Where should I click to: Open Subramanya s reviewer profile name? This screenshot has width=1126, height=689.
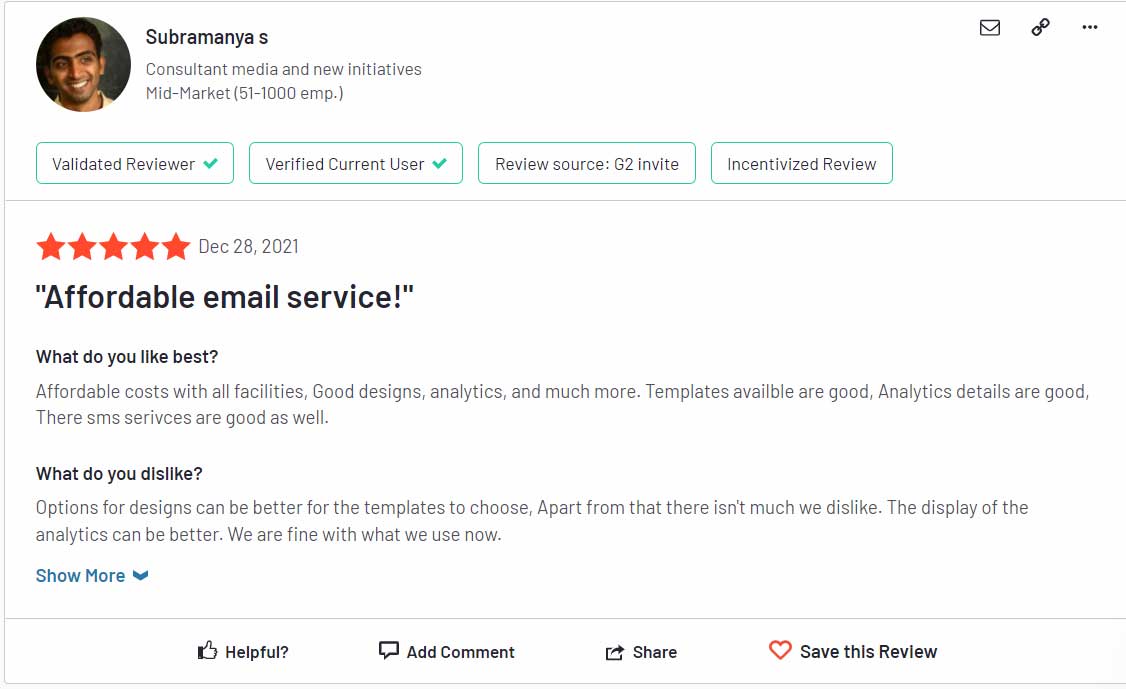pos(207,37)
